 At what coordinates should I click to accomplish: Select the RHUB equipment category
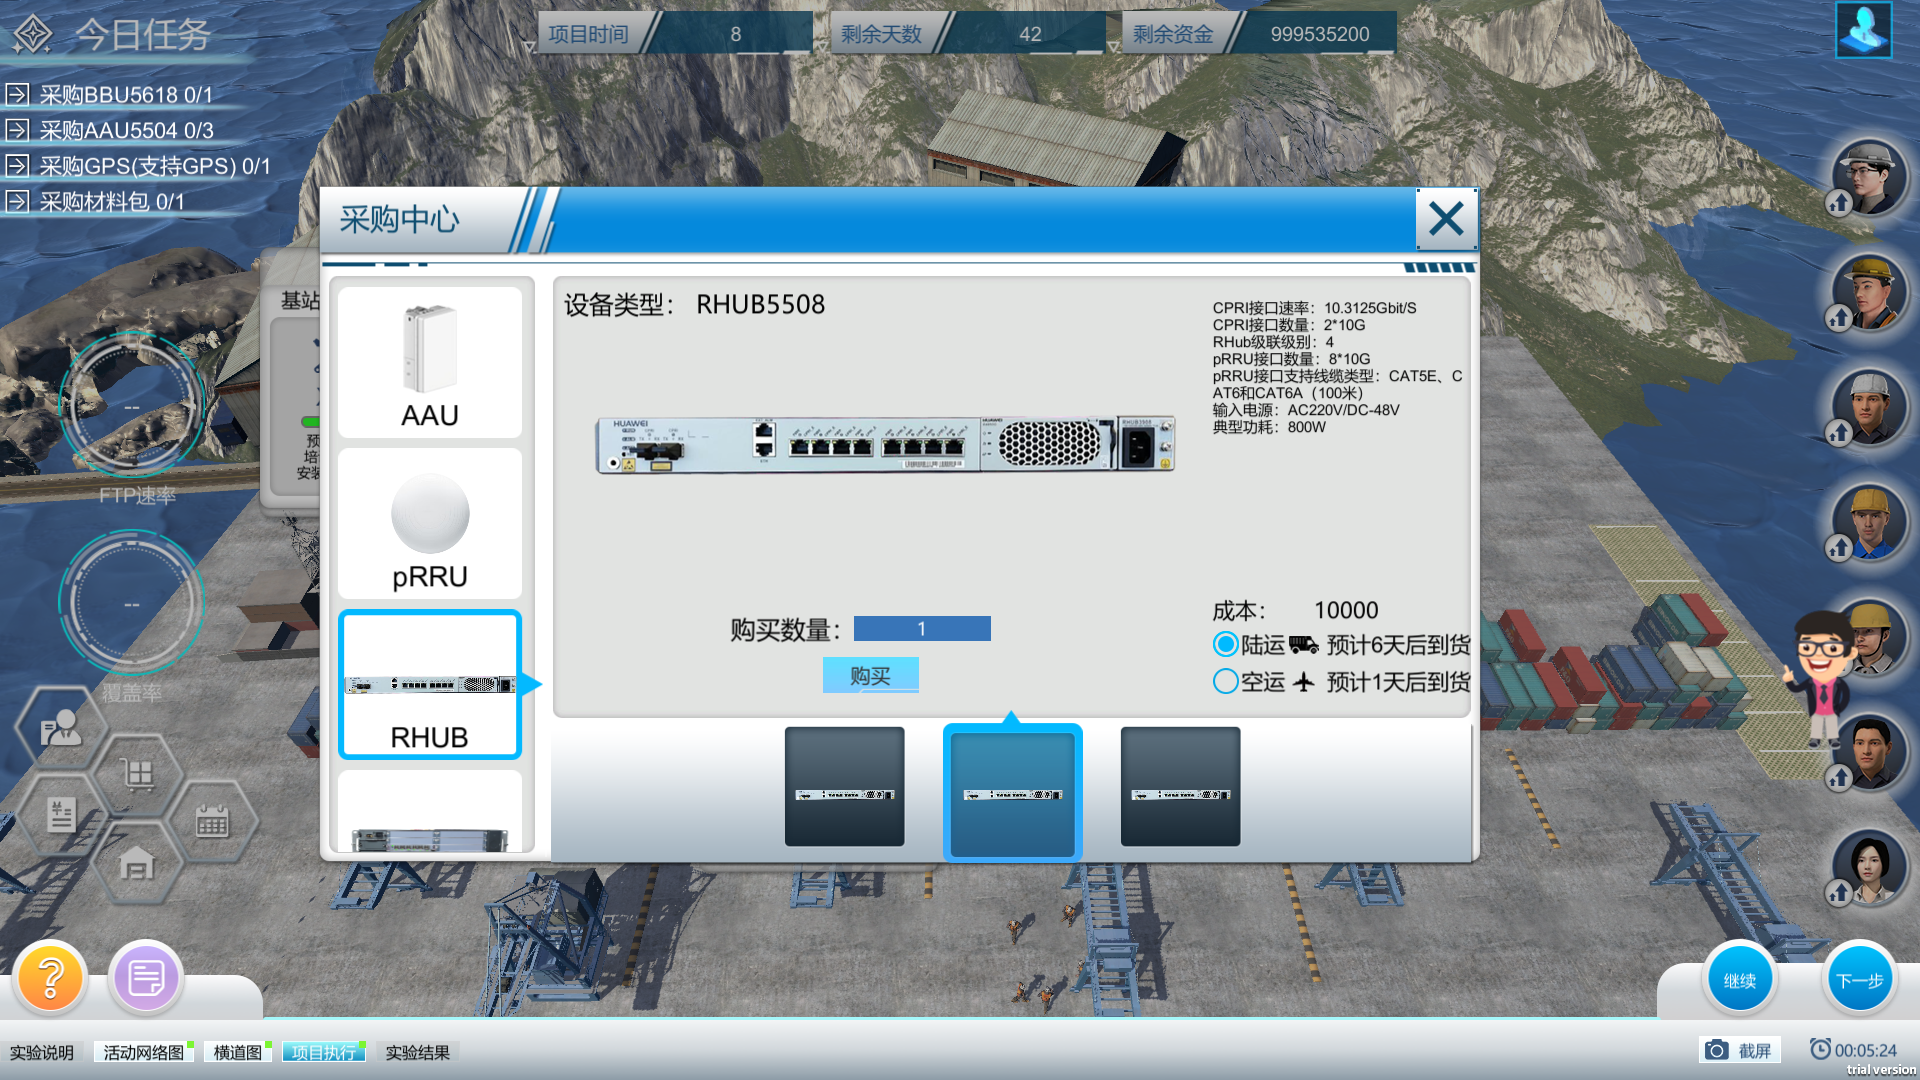coord(430,685)
